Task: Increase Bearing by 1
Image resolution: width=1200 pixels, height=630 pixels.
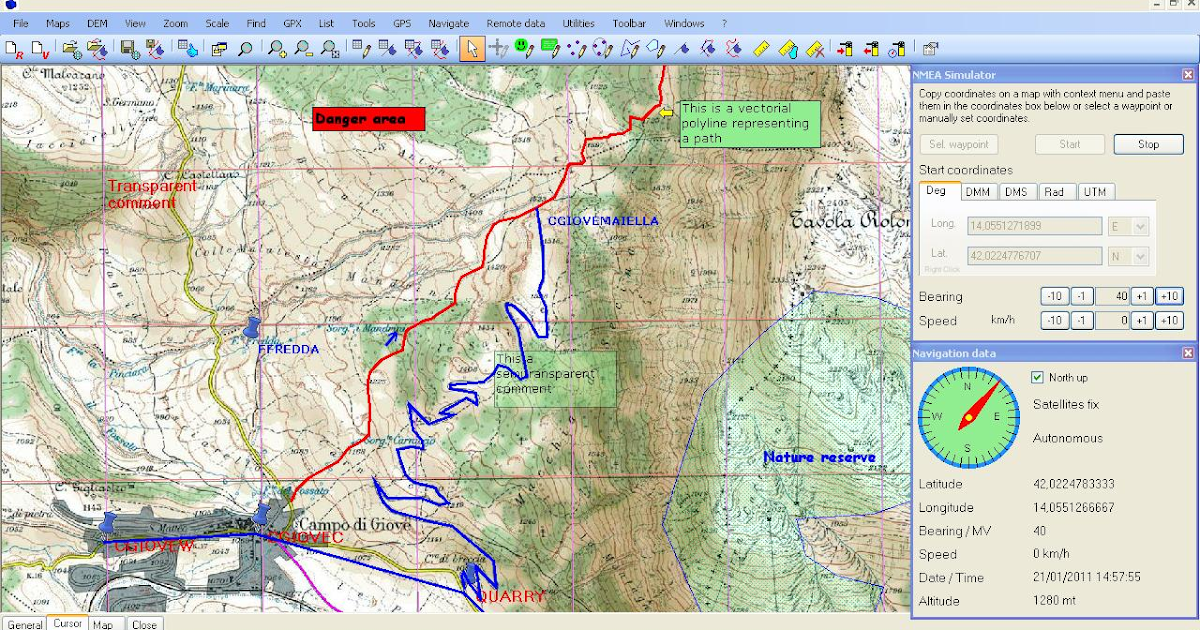Action: (1143, 296)
